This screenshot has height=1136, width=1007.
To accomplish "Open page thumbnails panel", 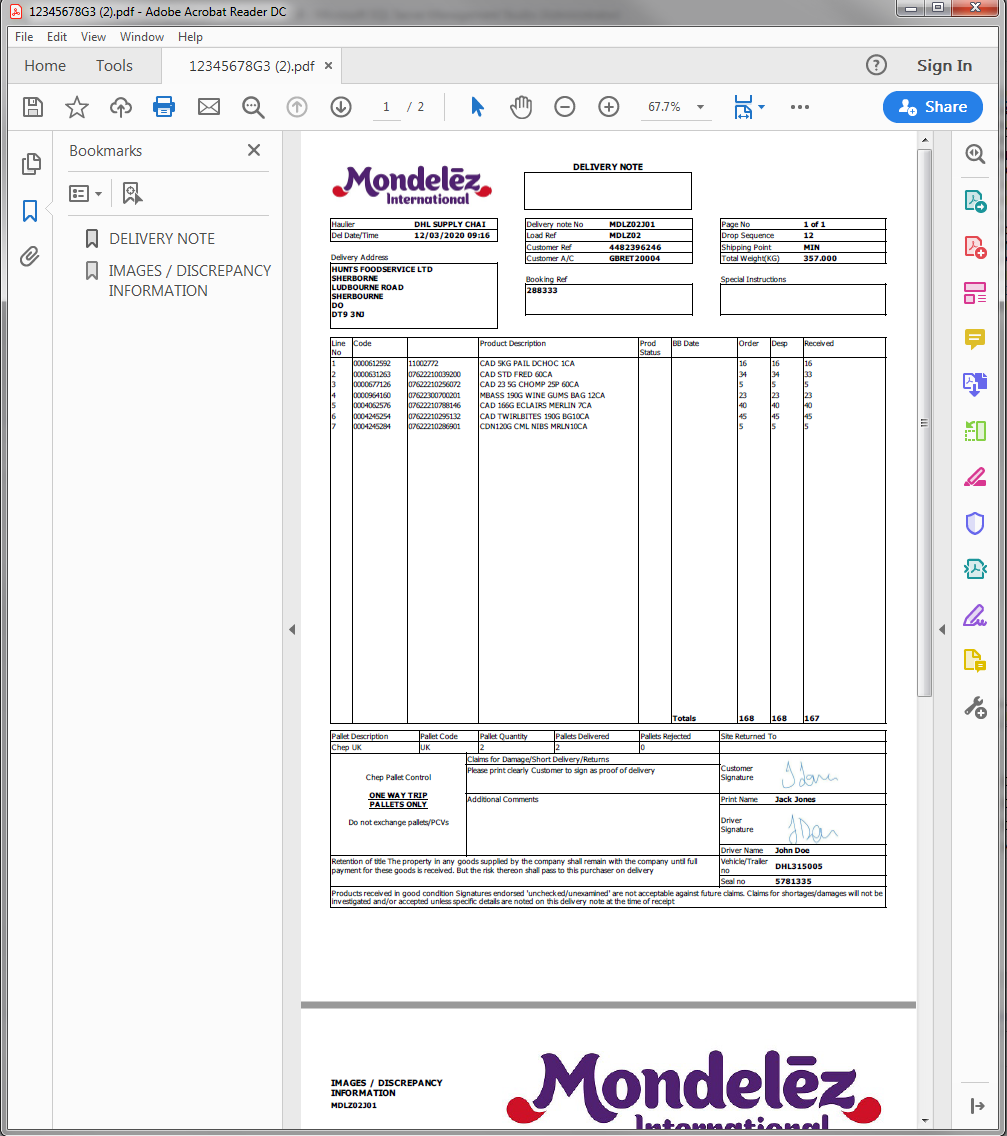I will [x=31, y=164].
